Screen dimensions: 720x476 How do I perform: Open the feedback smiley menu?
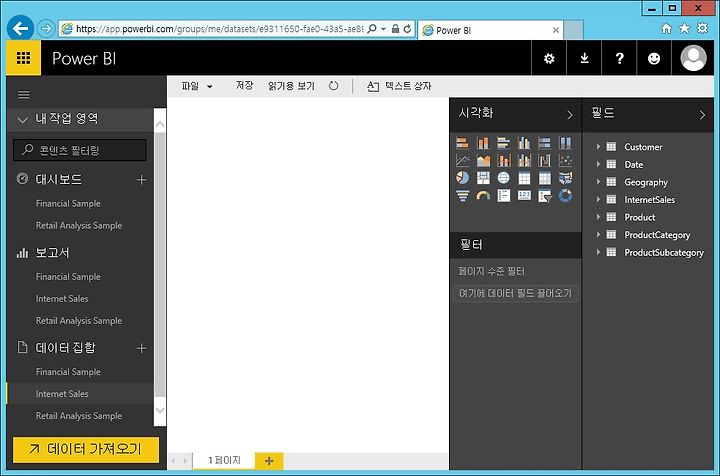point(654,58)
